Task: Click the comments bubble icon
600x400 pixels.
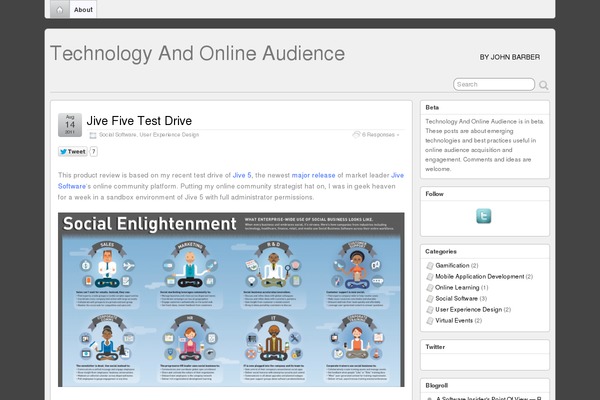Action: click(x=356, y=134)
